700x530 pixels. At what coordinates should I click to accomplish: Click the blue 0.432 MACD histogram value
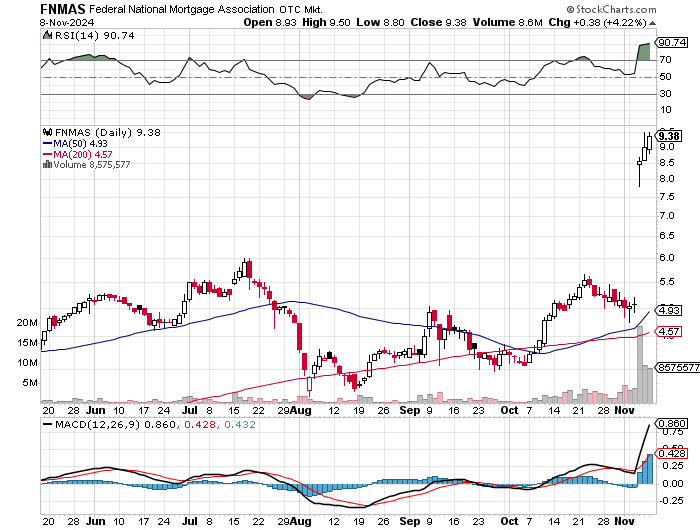(240, 425)
